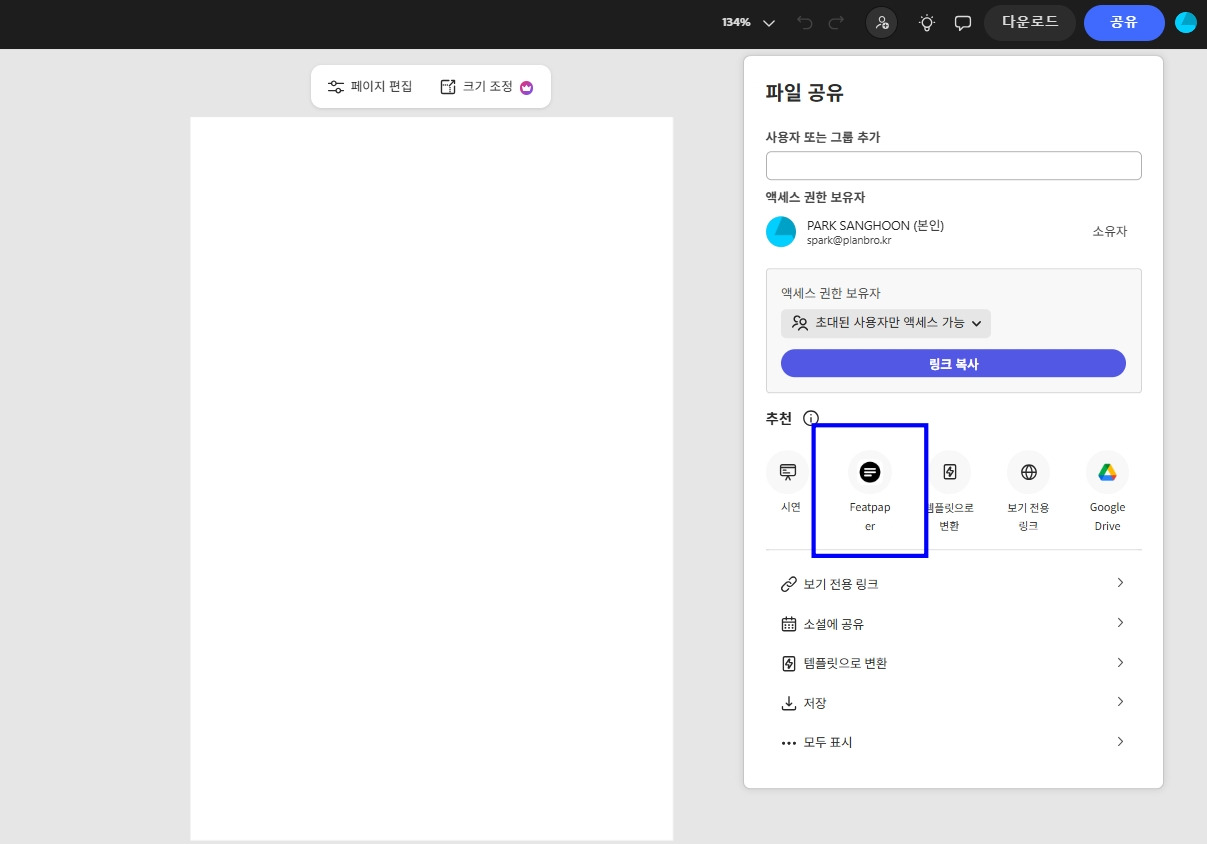Click the 링크 복사 button
Viewport: 1207px width, 844px height.
click(952, 363)
